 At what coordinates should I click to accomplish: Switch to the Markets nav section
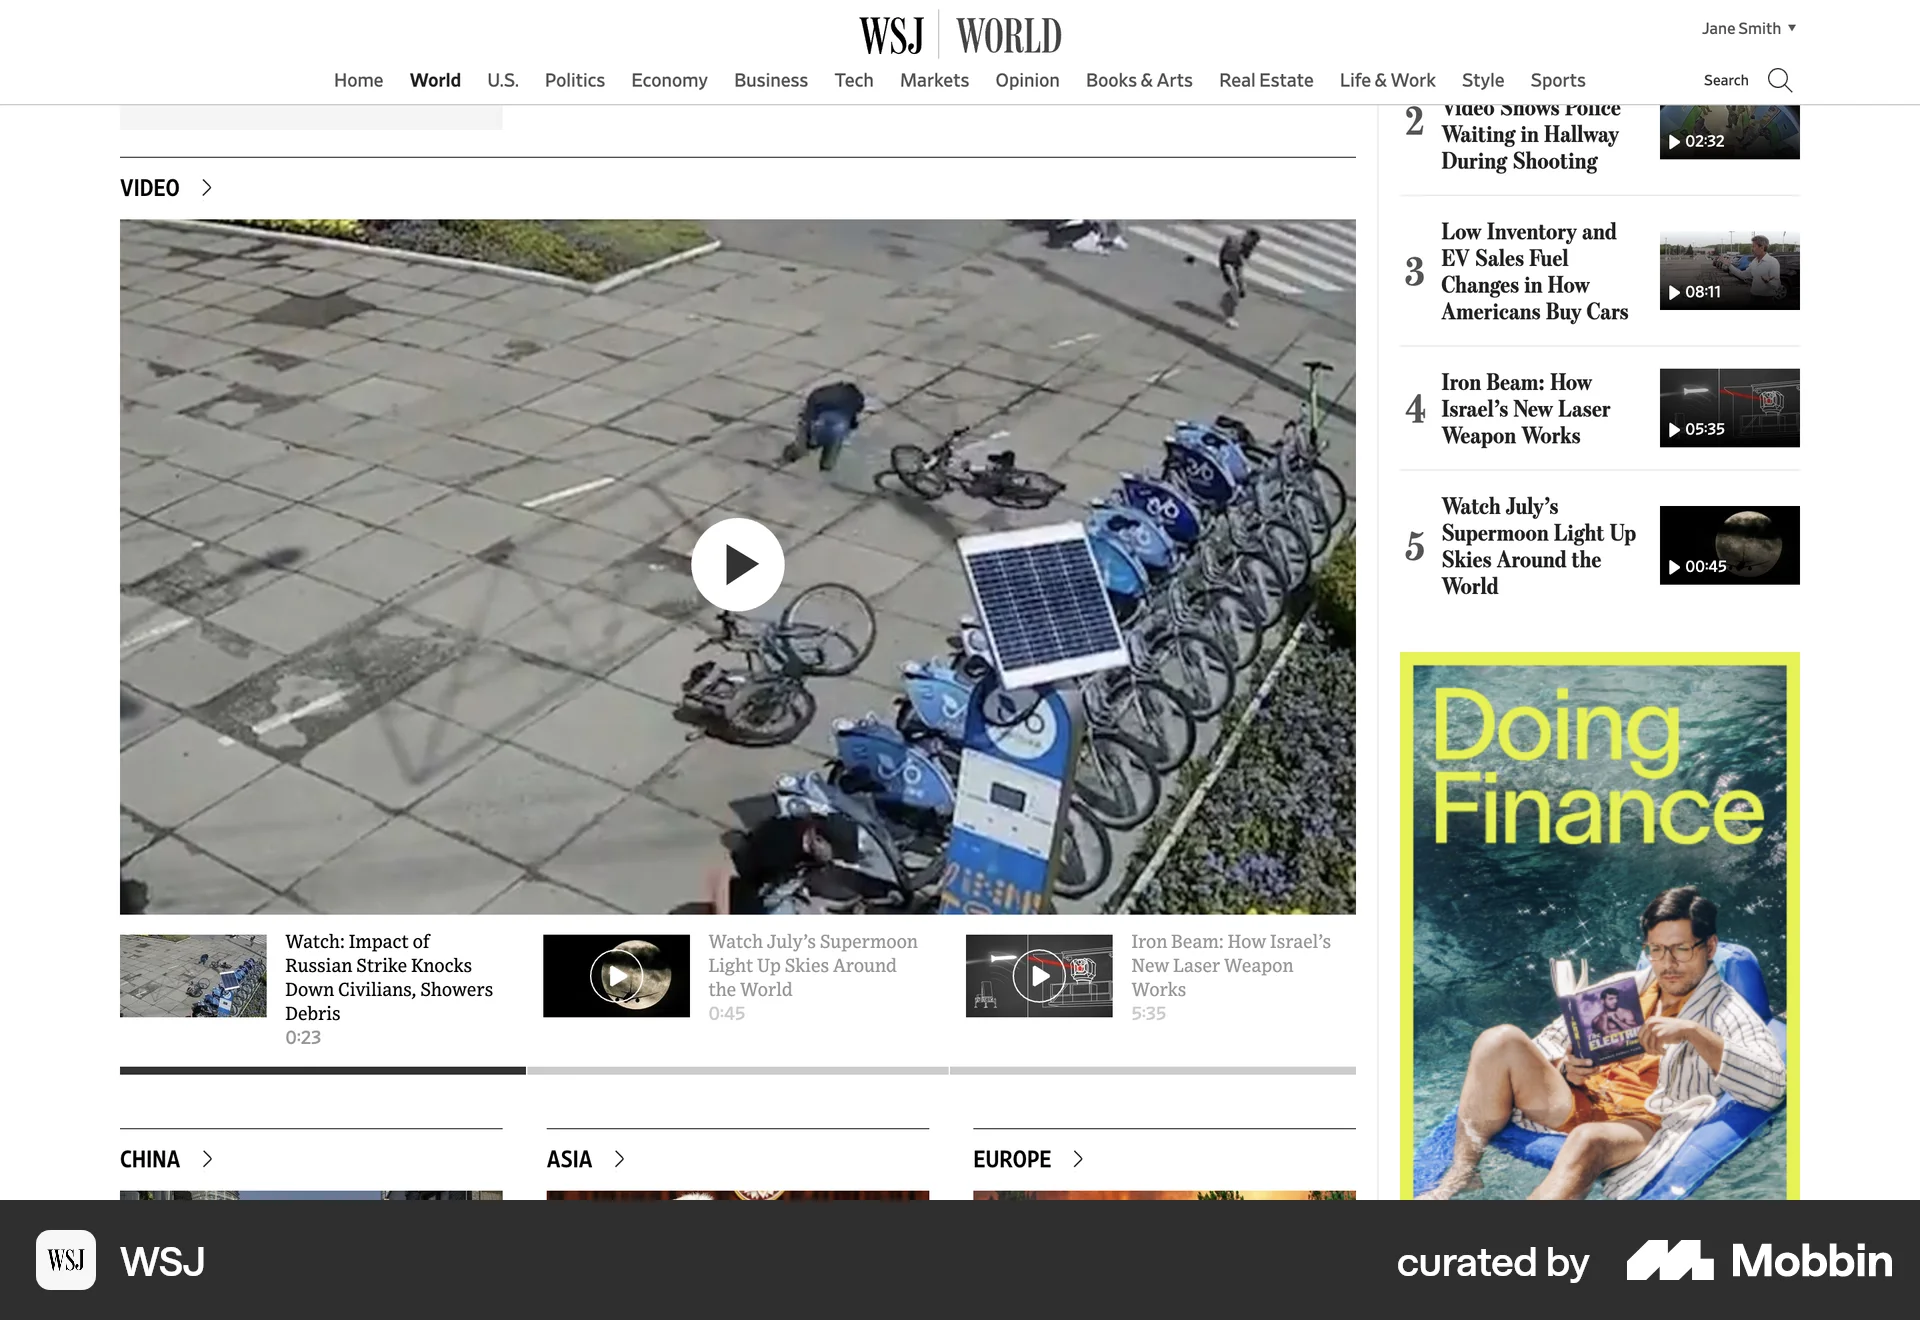(x=934, y=80)
